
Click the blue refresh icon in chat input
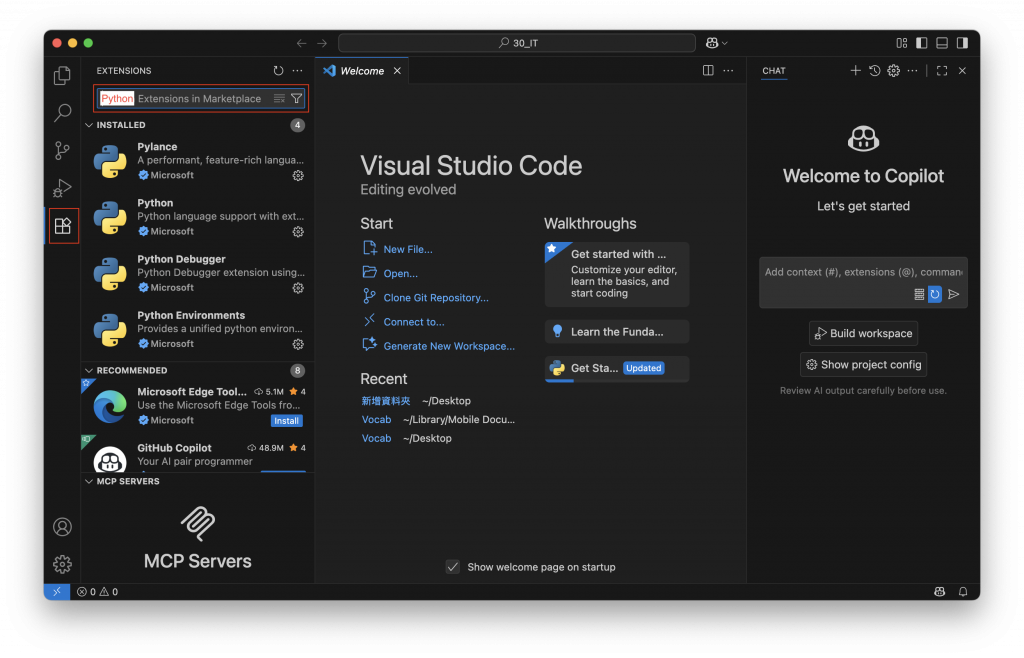point(935,294)
